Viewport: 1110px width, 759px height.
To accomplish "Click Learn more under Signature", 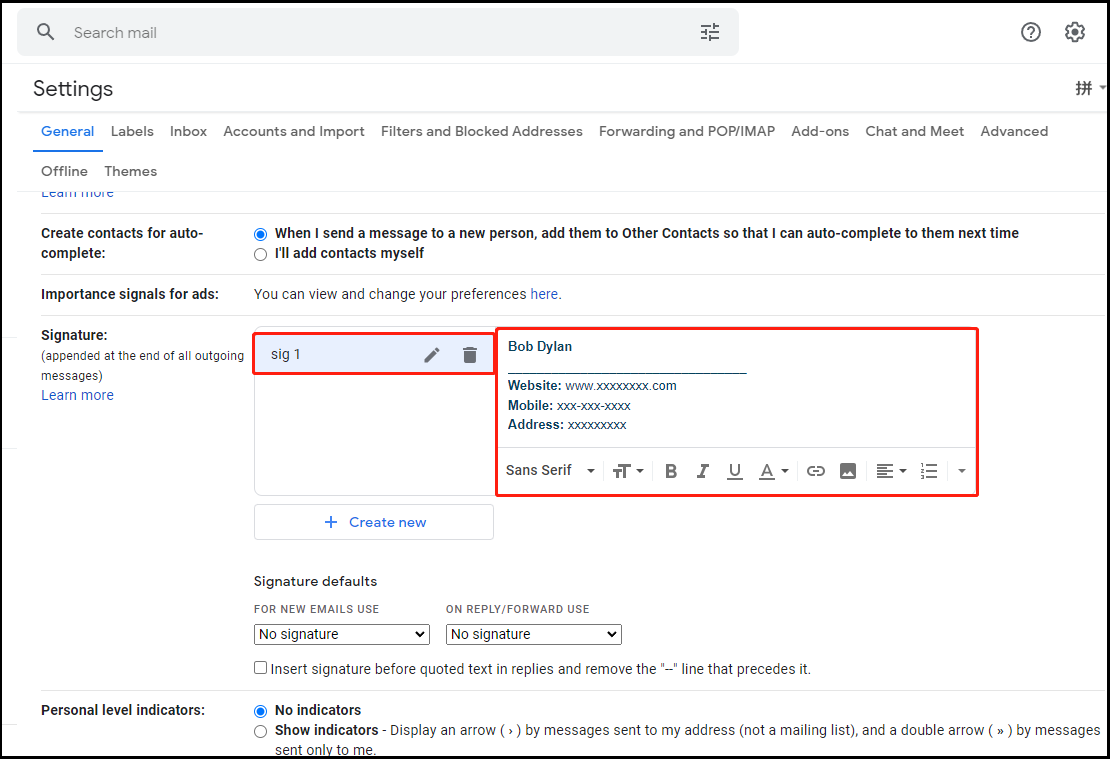I will tap(77, 395).
